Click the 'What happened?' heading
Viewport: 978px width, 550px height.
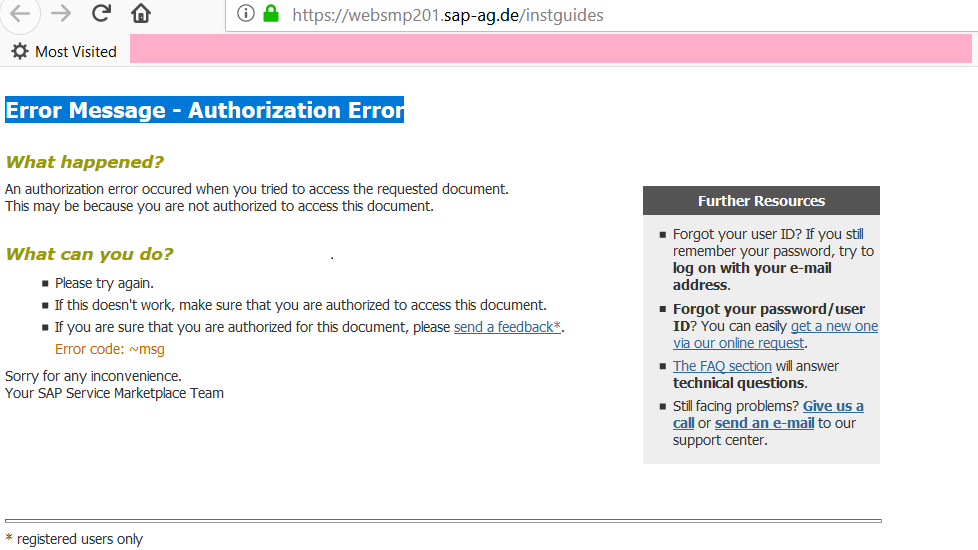coord(84,162)
